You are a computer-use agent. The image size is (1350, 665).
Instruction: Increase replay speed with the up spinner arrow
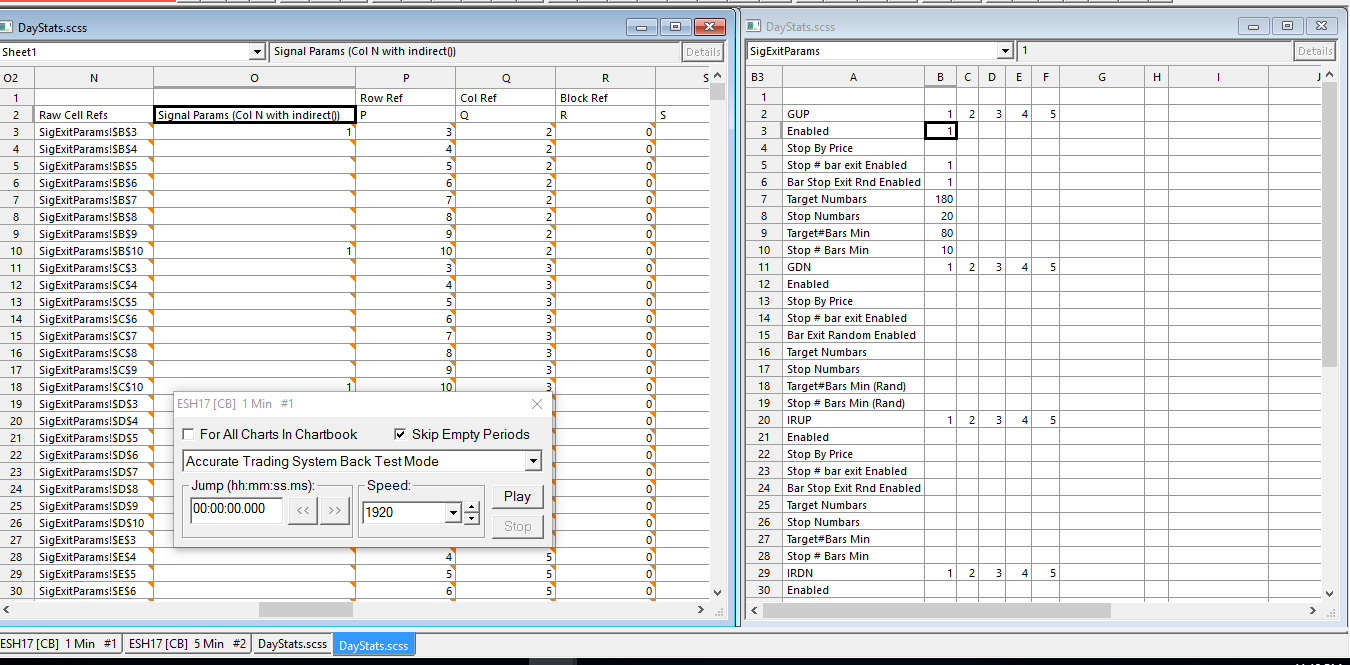tap(472, 506)
